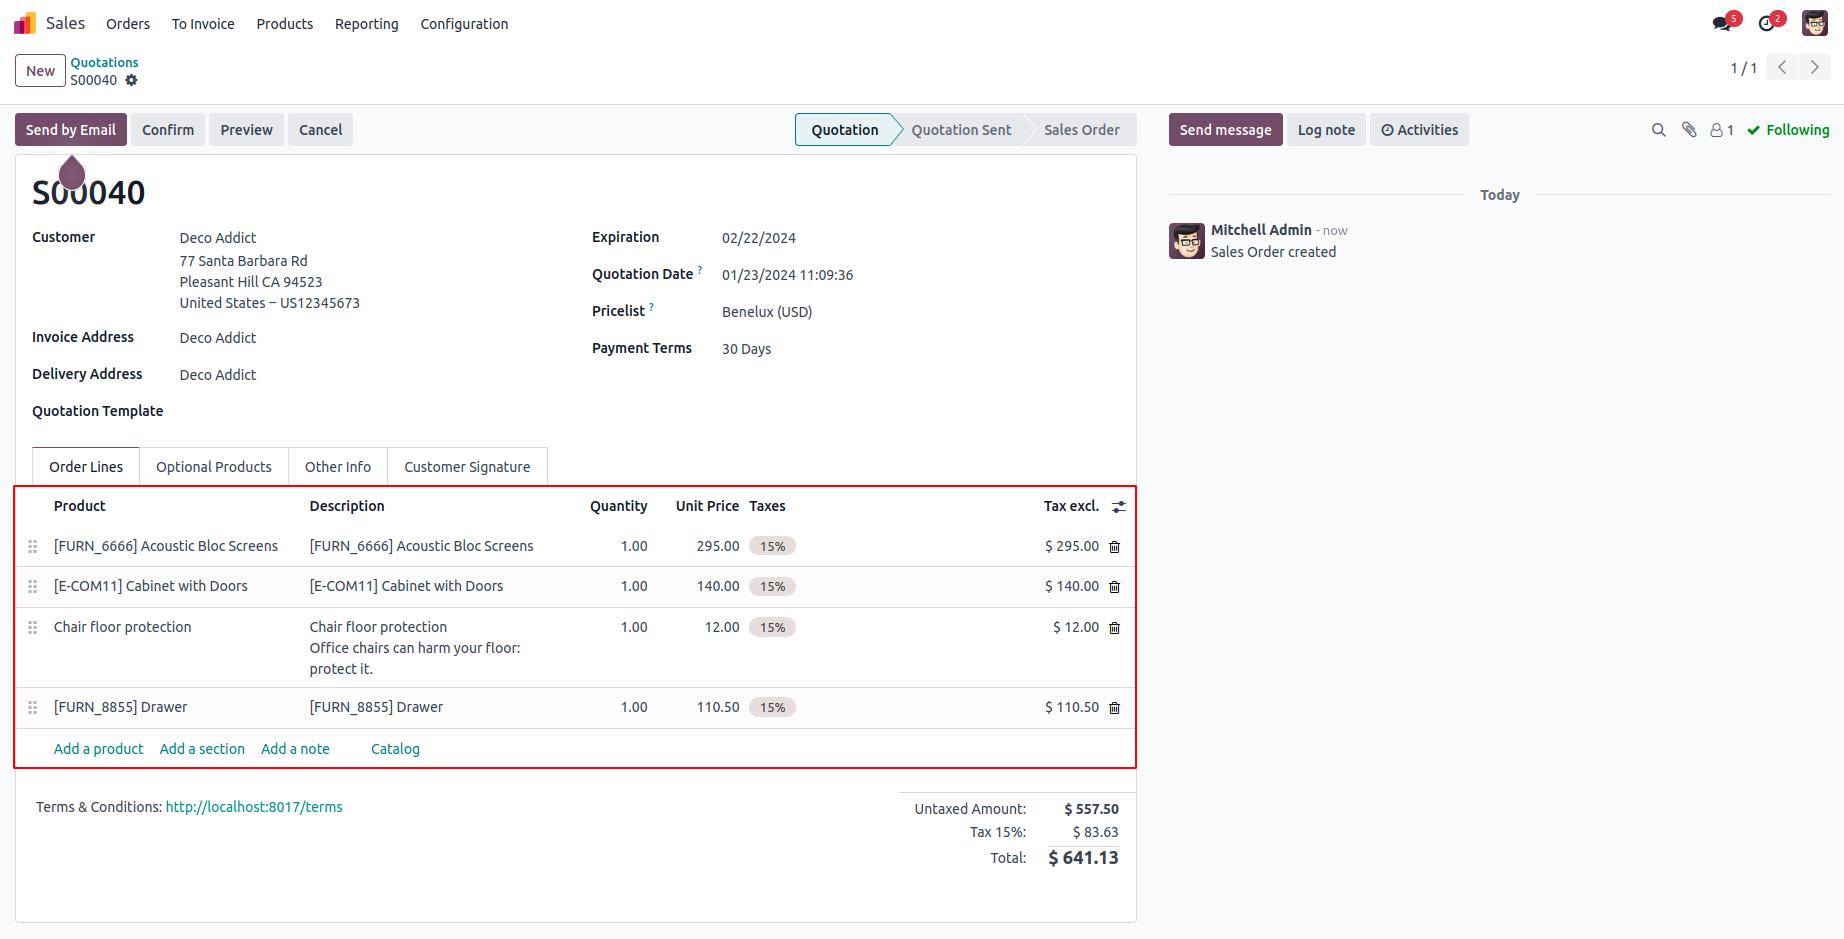The image size is (1844, 939).
Task: Follow the Terms & Conditions link
Action: (x=254, y=807)
